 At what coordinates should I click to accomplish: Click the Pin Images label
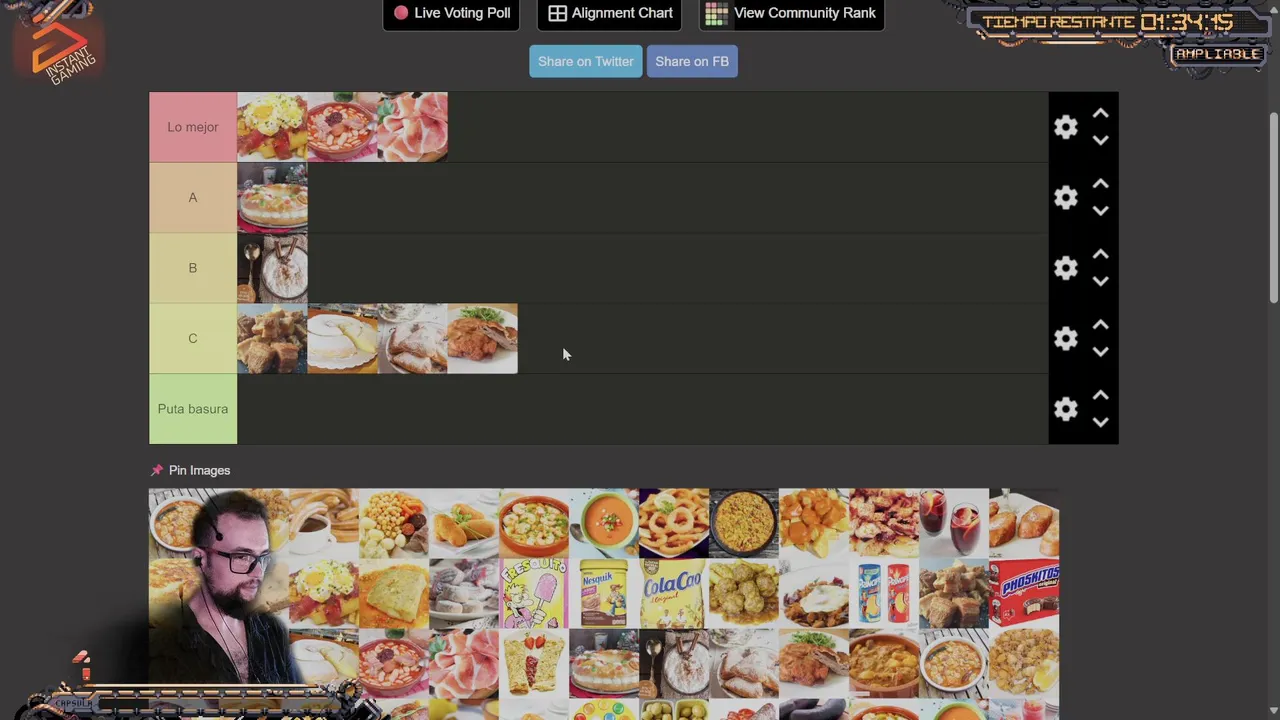pos(199,470)
